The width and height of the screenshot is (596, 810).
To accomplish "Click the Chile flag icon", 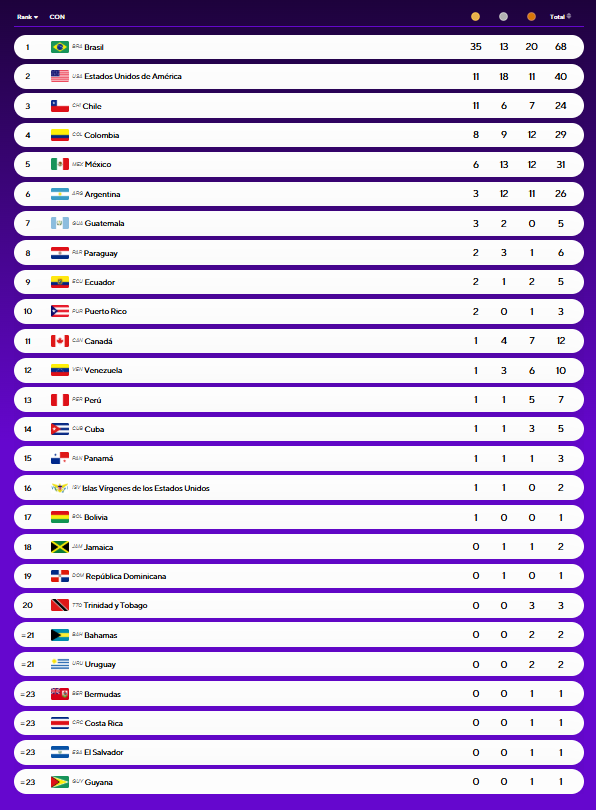I will click(x=60, y=106).
